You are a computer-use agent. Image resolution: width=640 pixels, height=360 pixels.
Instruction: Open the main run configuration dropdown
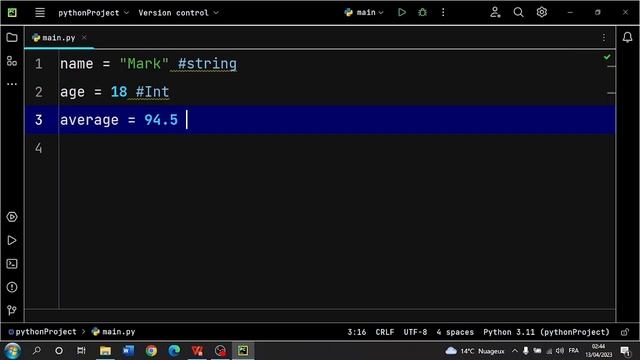(x=364, y=13)
